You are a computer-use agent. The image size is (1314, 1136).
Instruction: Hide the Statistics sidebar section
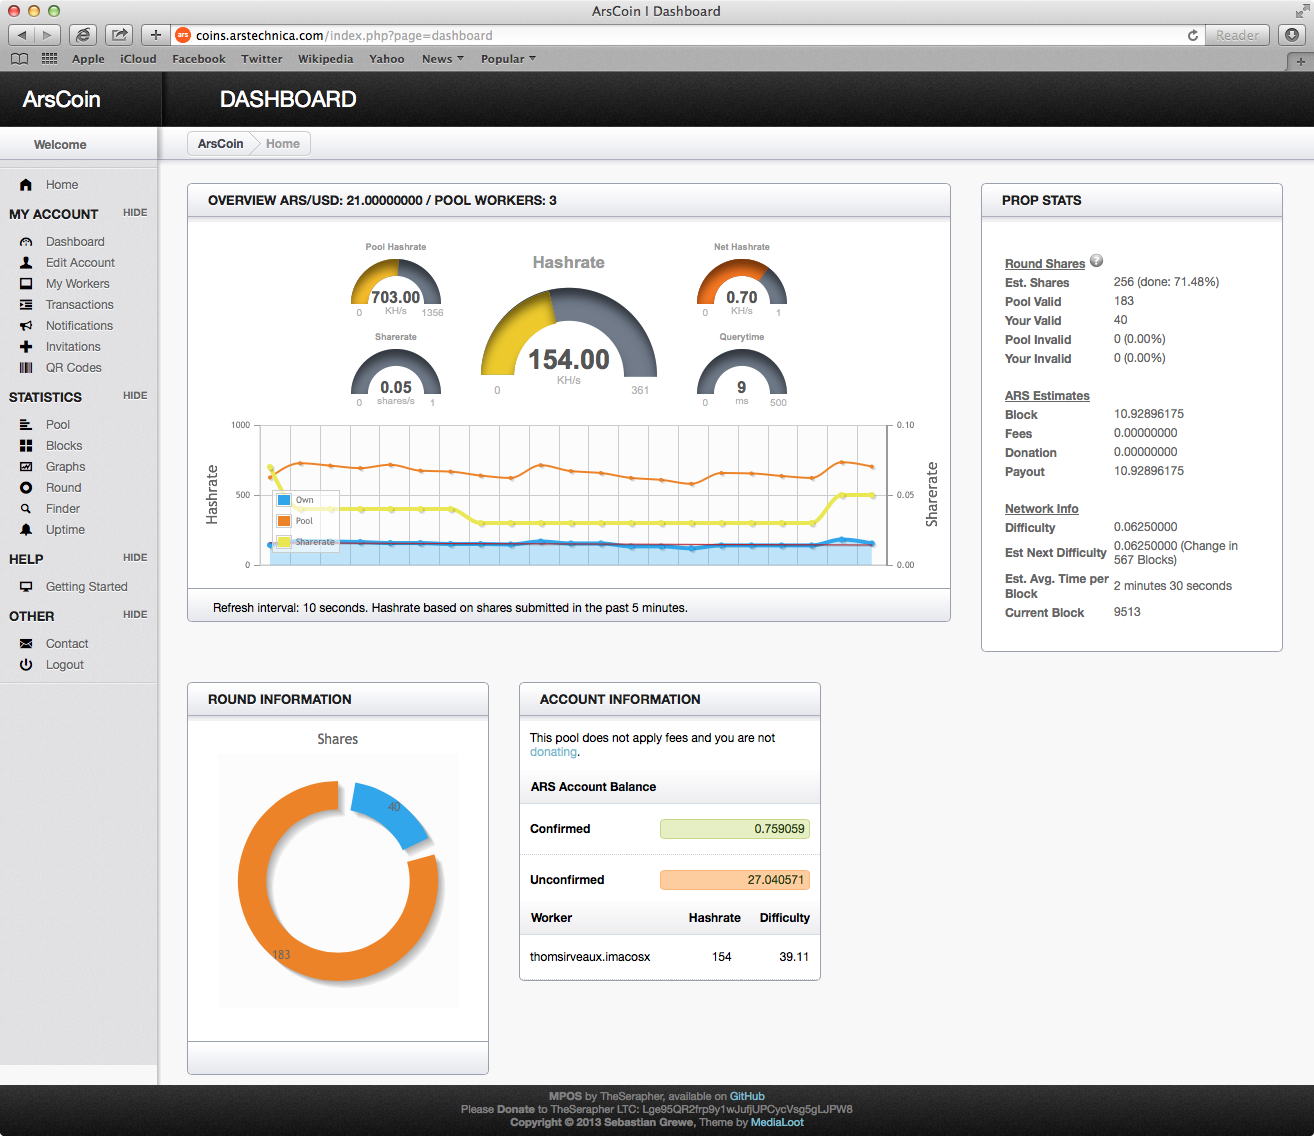tap(135, 396)
